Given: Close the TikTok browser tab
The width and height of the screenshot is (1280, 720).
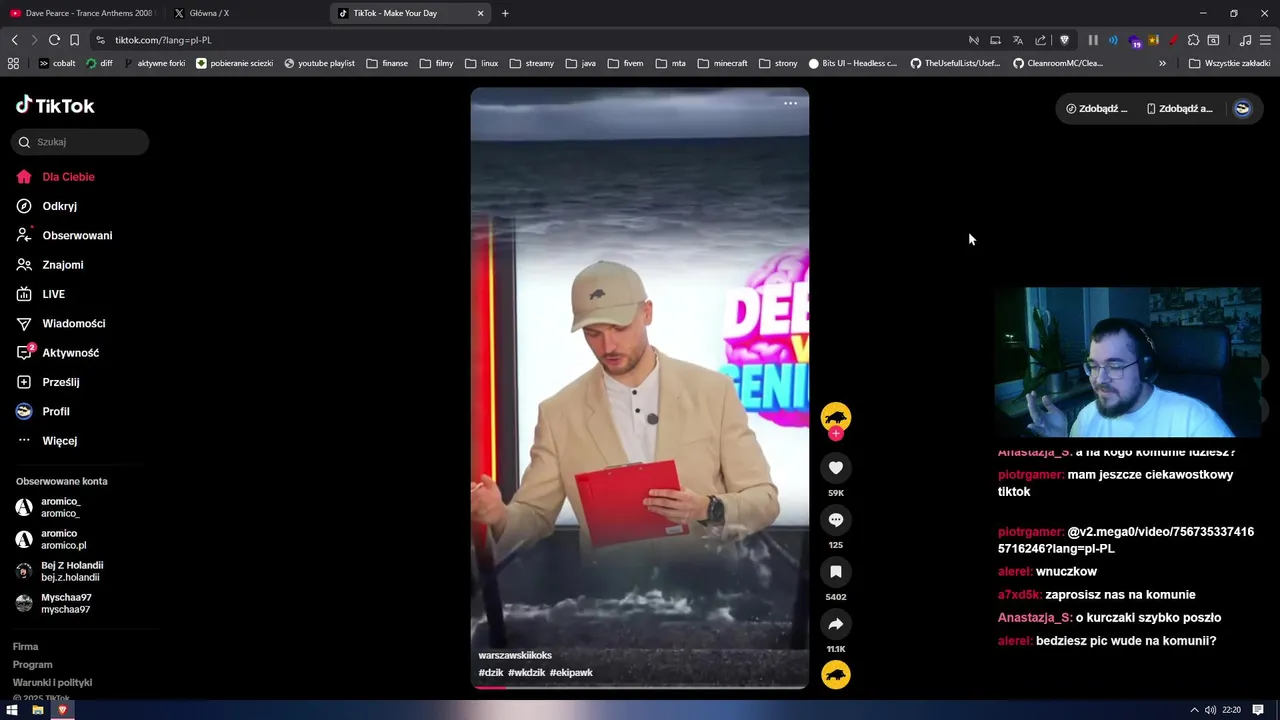Looking at the screenshot, I should tap(480, 13).
